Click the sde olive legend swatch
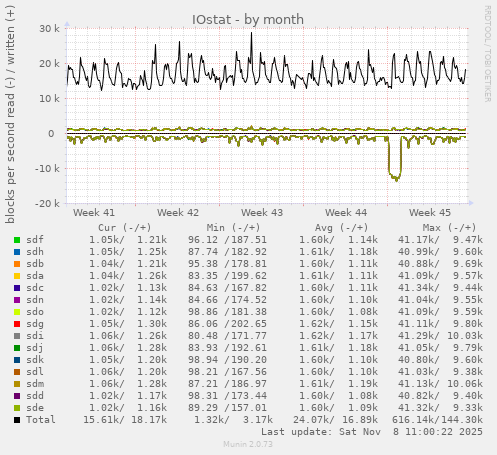The width and height of the screenshot is (497, 455). click(x=17, y=408)
